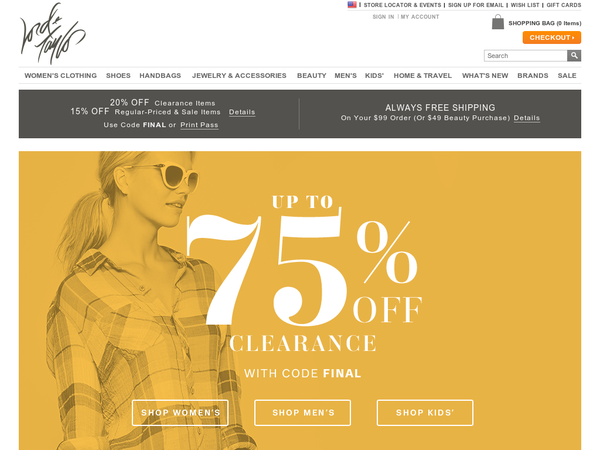Open the Sale menu item

coord(567,75)
